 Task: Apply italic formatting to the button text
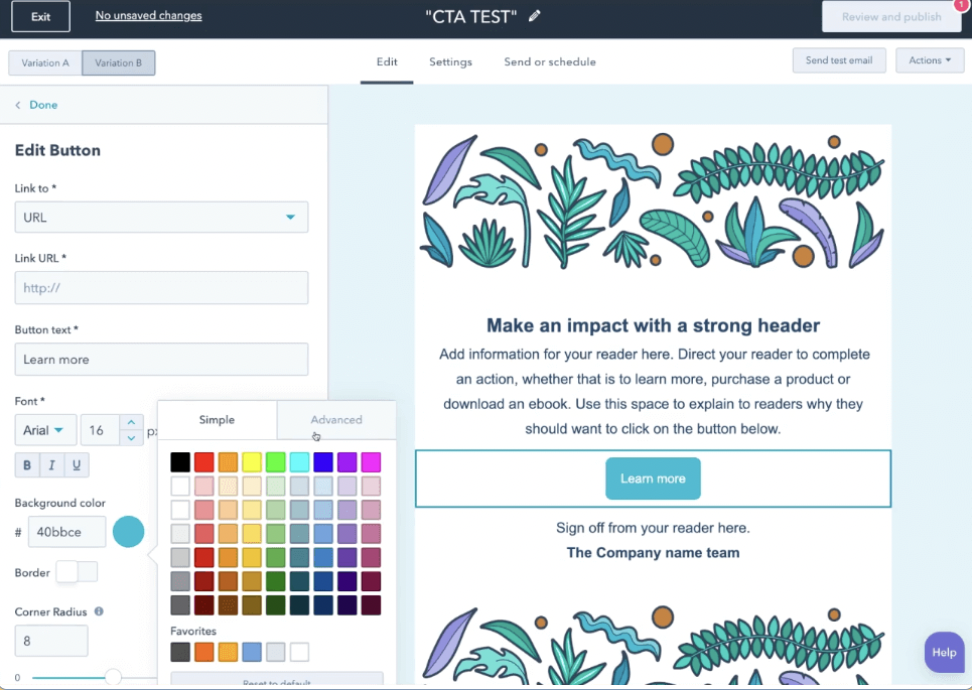pos(50,464)
